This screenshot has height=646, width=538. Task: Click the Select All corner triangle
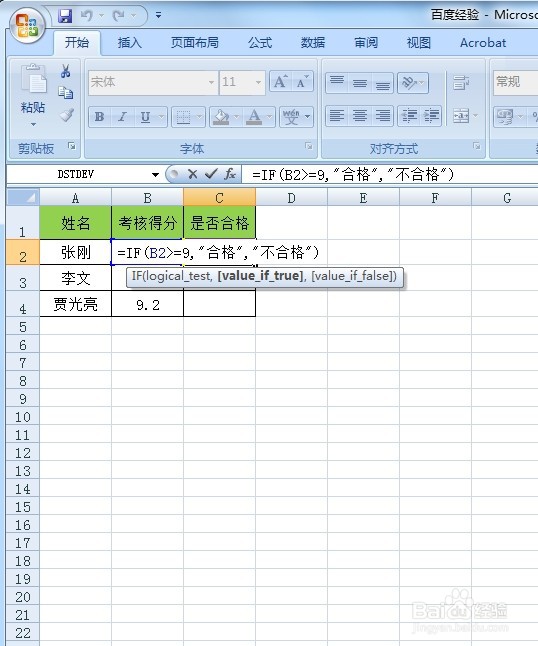point(23,197)
